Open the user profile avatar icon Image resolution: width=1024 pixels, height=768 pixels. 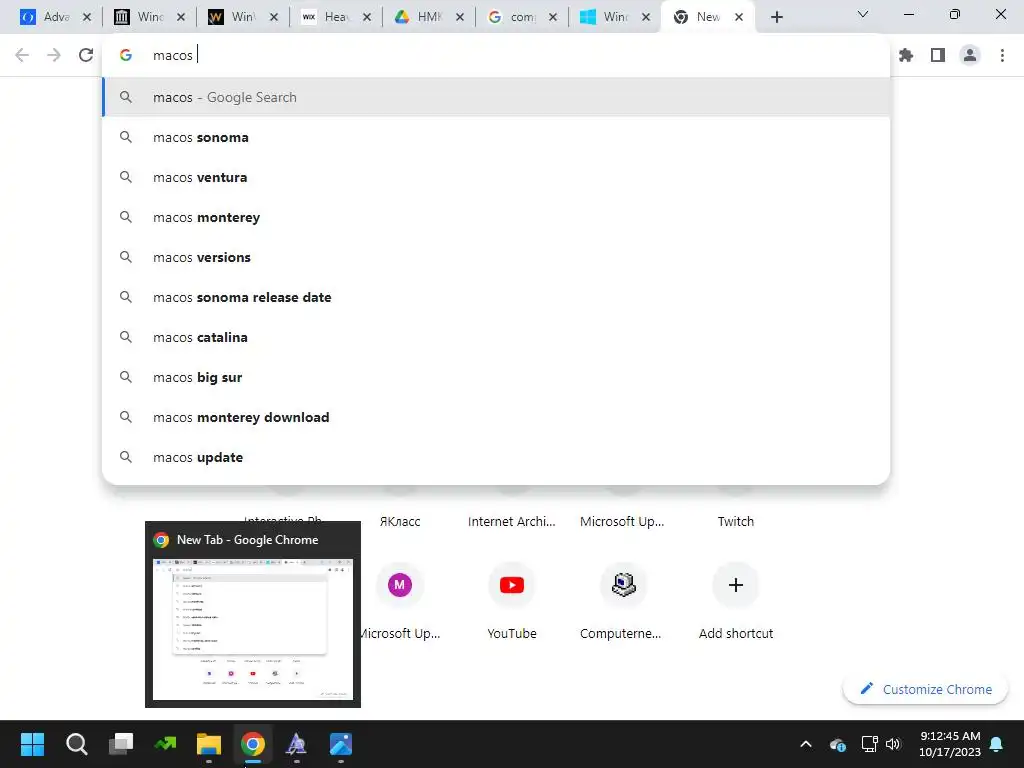pos(970,56)
